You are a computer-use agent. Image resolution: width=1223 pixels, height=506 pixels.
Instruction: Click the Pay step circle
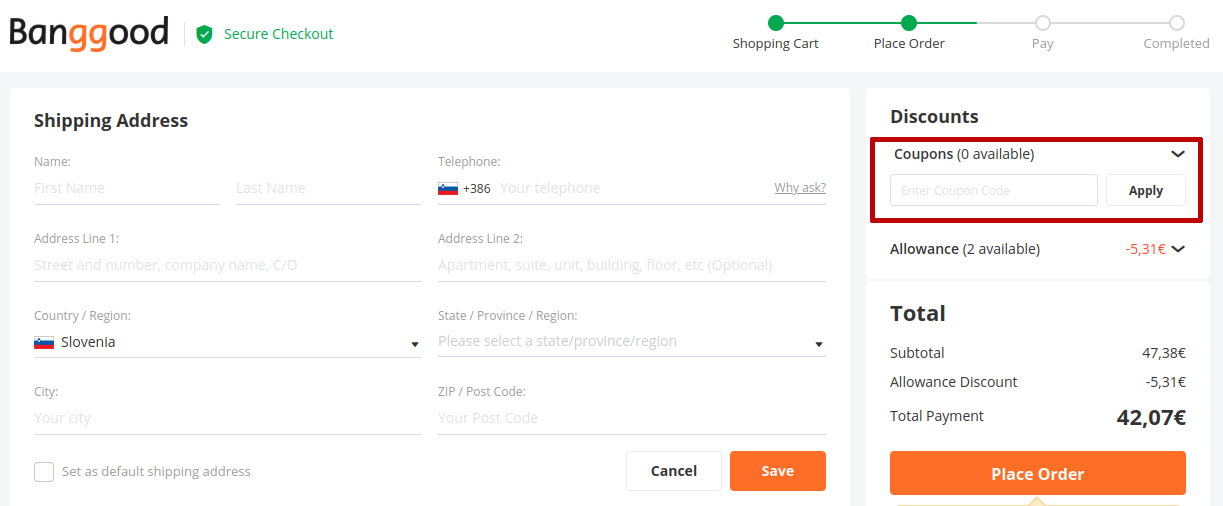(x=1043, y=23)
